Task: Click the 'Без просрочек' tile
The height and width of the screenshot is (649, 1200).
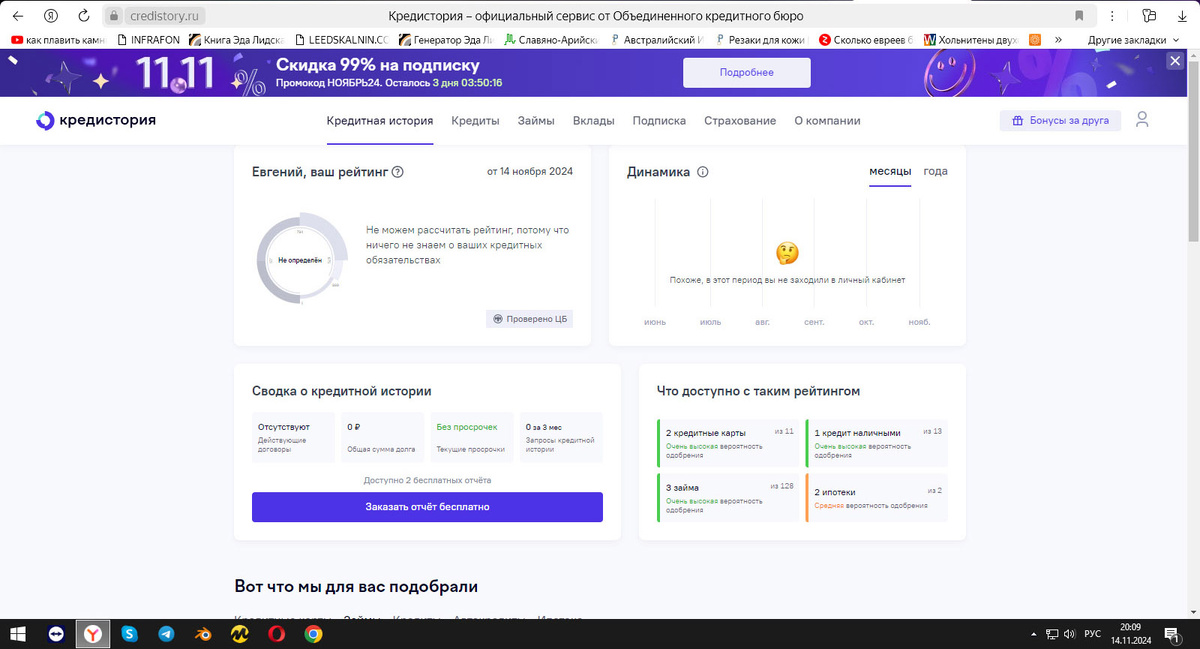Action: [472, 437]
